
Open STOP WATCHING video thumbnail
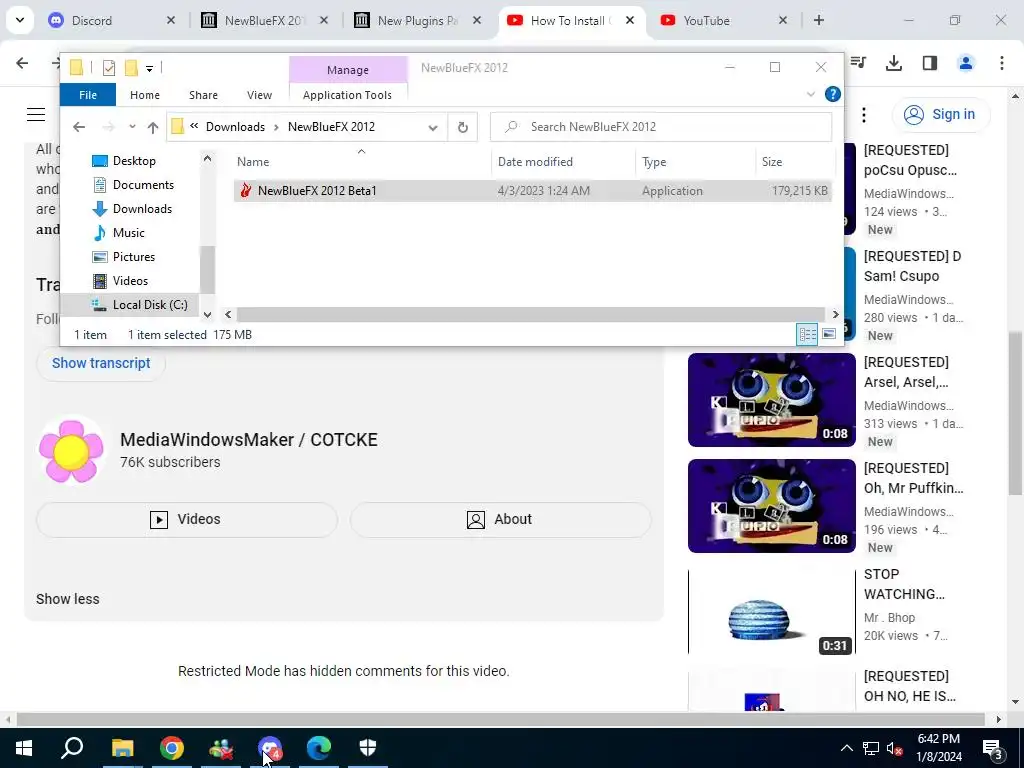point(771,611)
